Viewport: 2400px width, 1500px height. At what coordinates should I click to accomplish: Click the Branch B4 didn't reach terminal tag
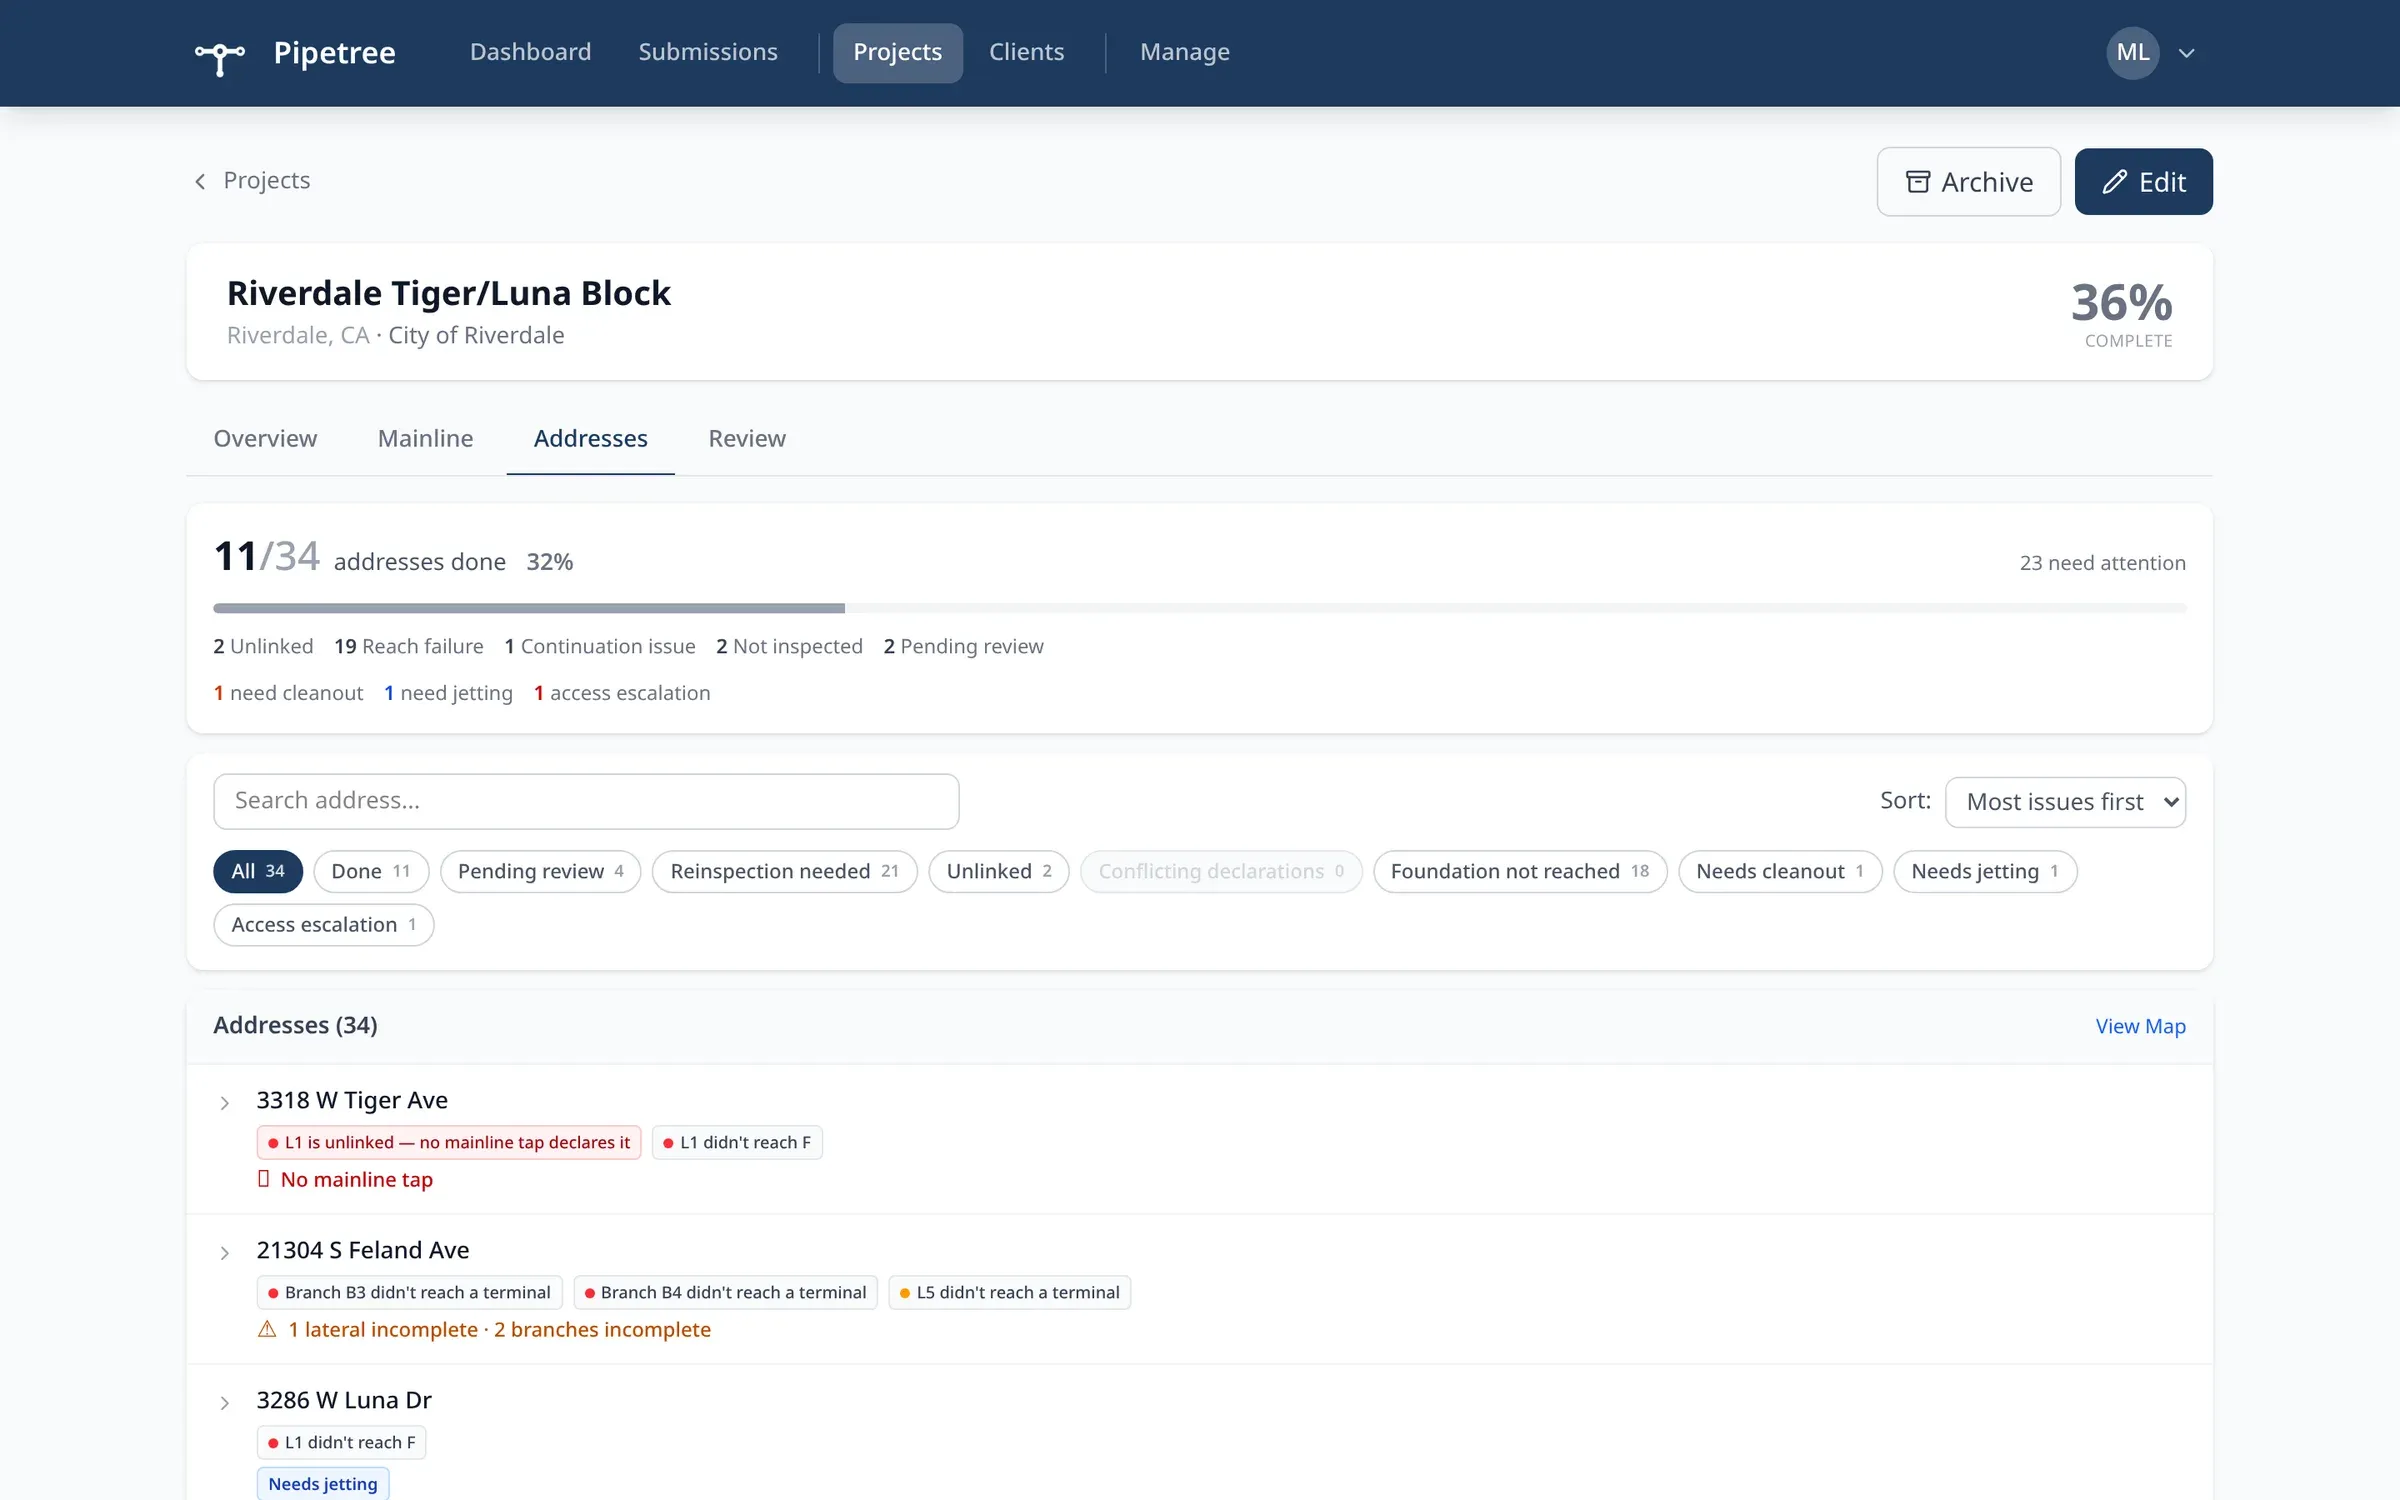(x=725, y=1292)
